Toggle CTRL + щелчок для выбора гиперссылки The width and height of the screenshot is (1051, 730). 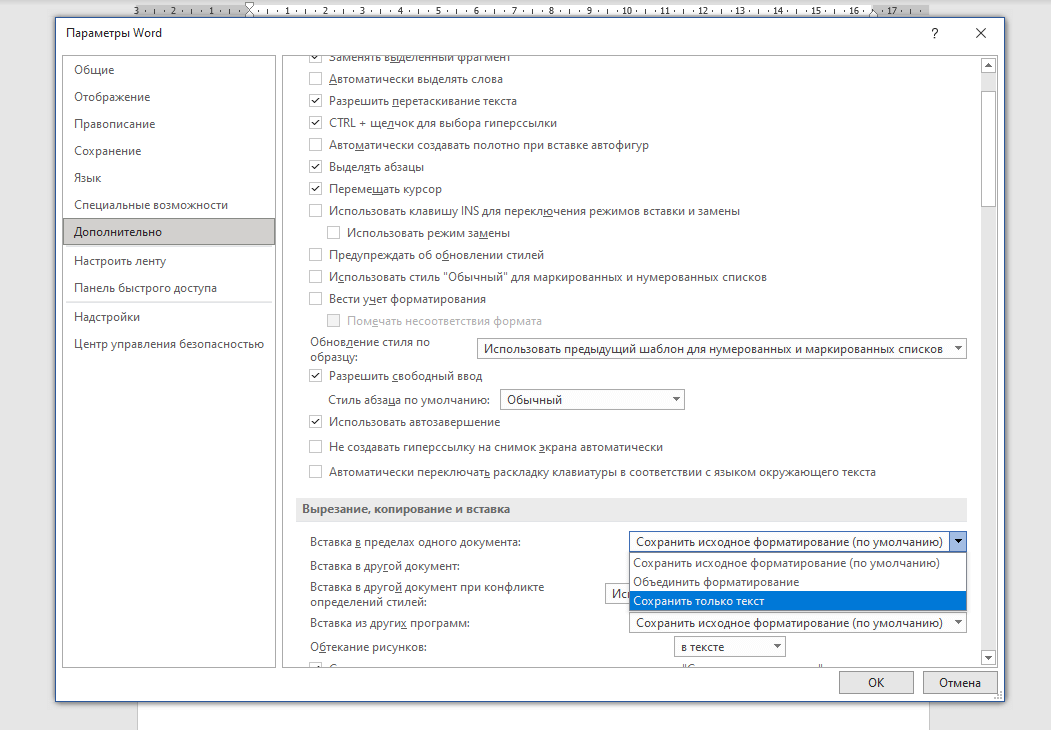(x=315, y=123)
